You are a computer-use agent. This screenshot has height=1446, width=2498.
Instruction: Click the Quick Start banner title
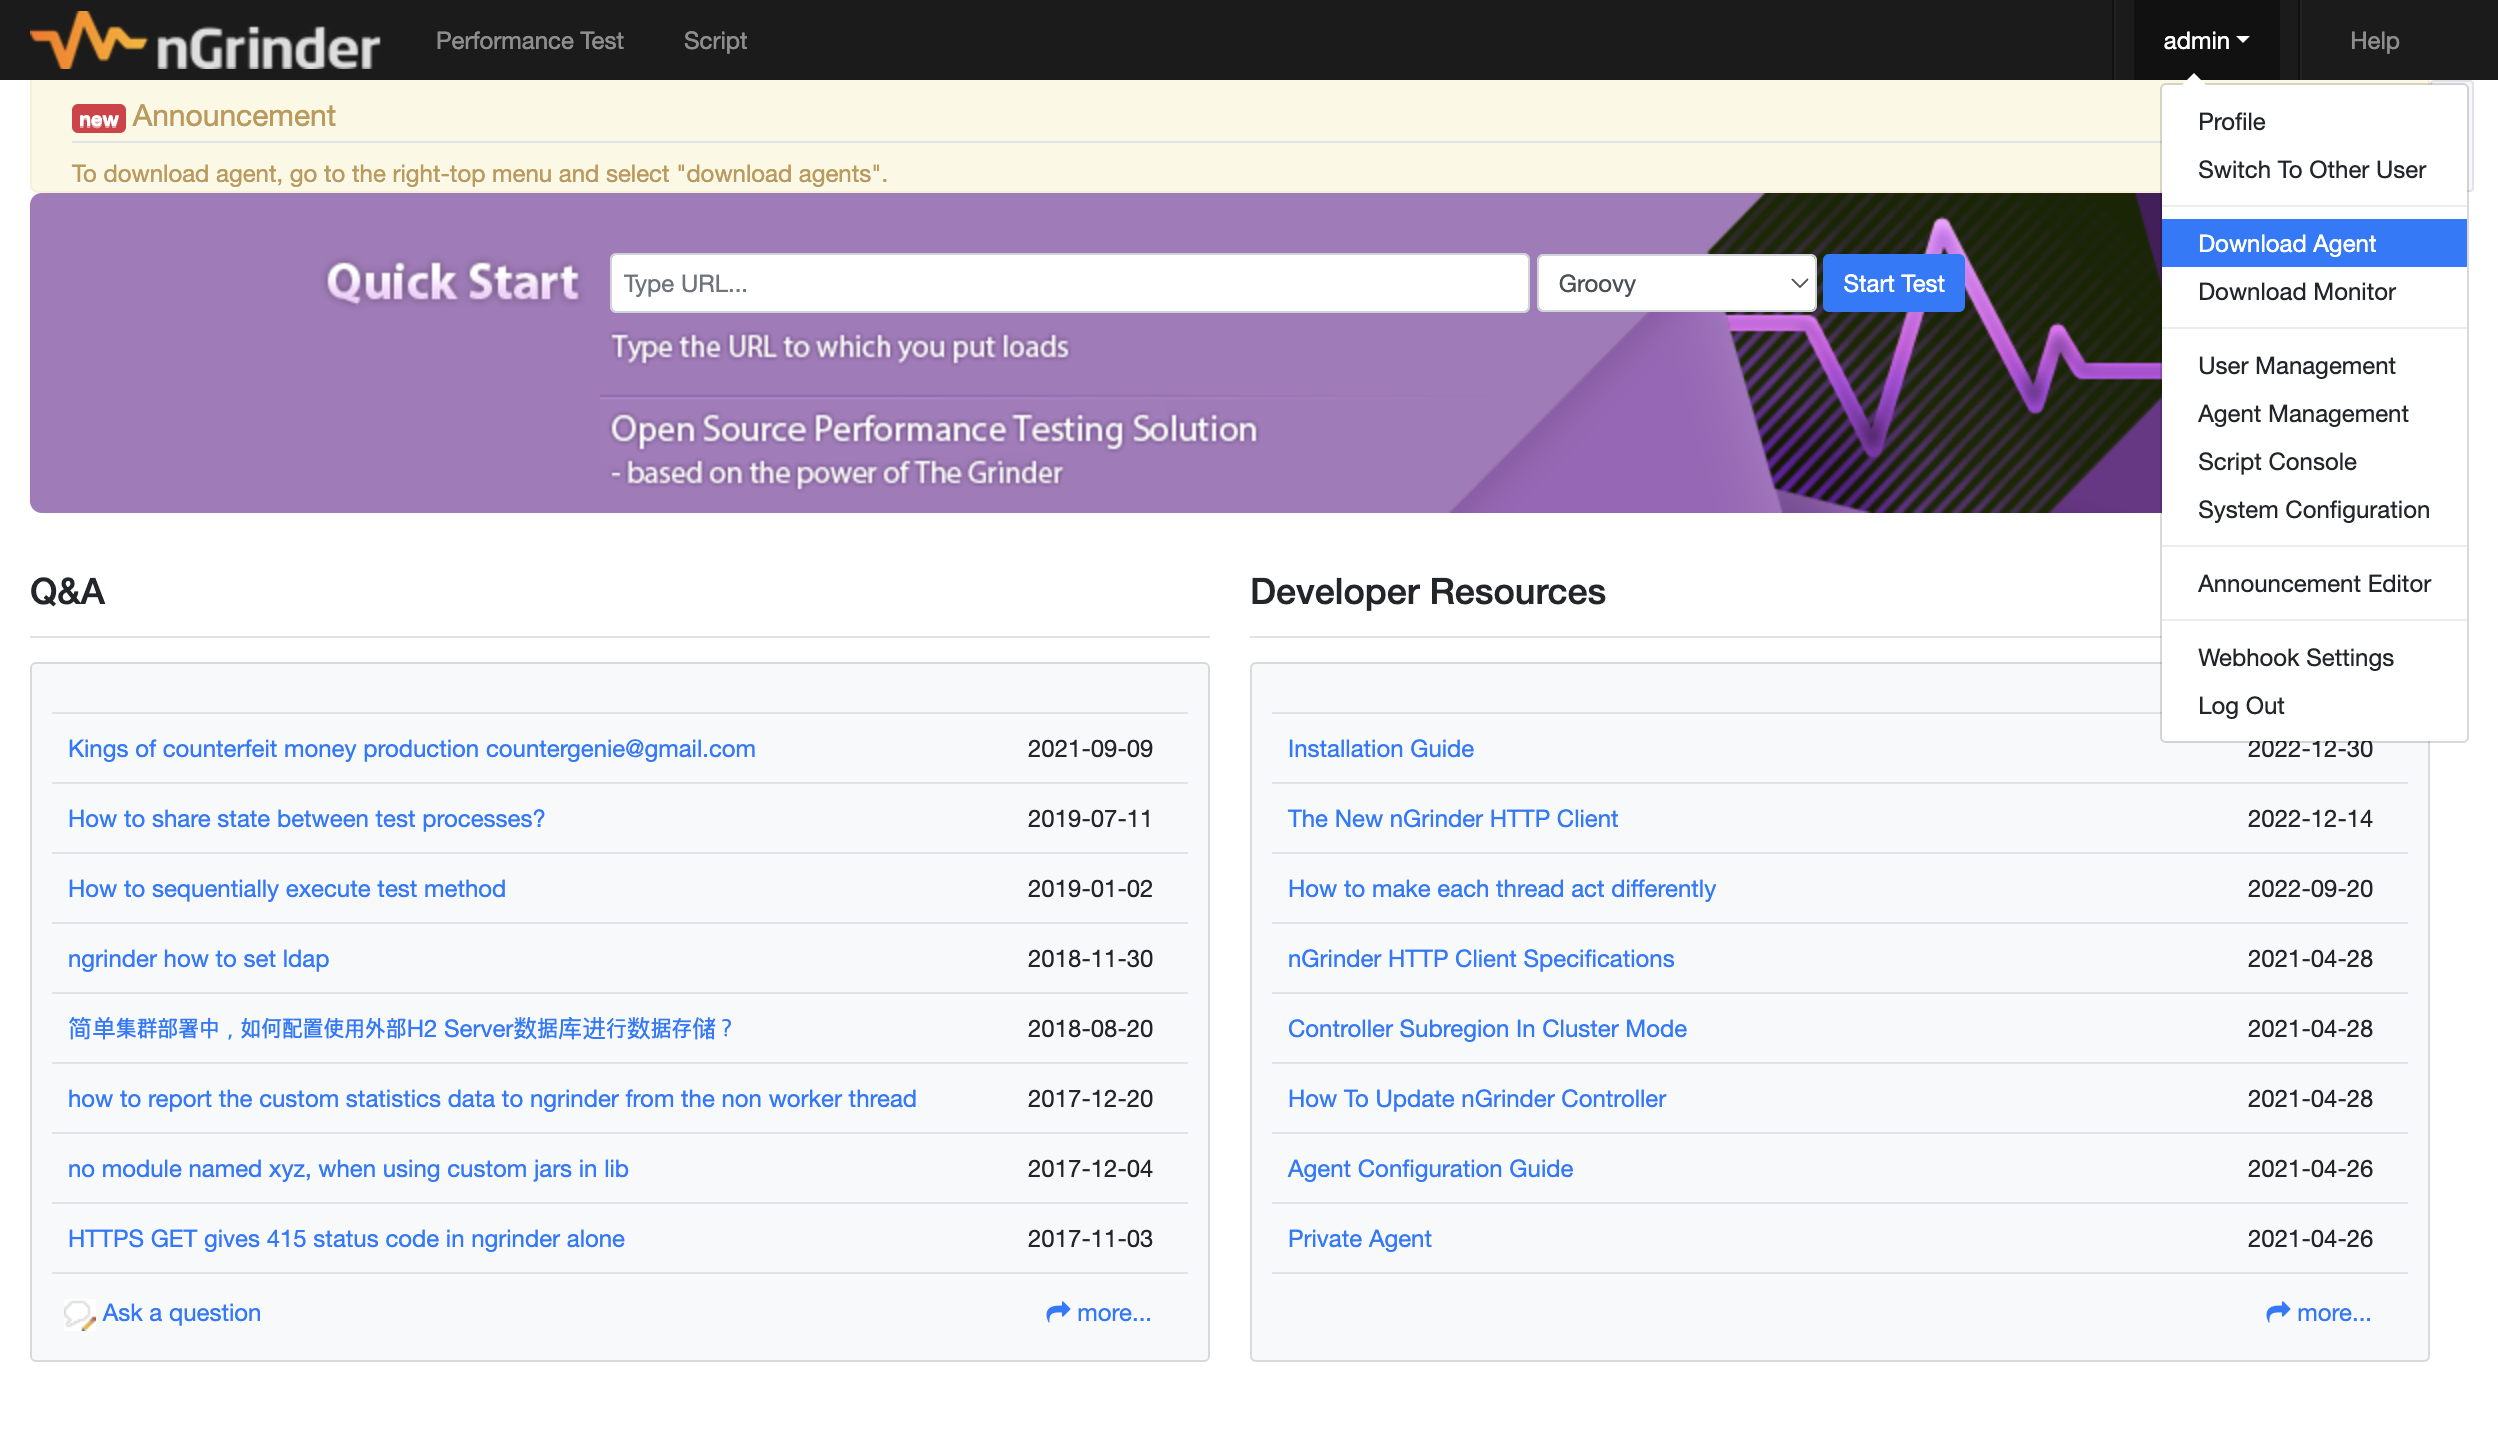pos(452,283)
